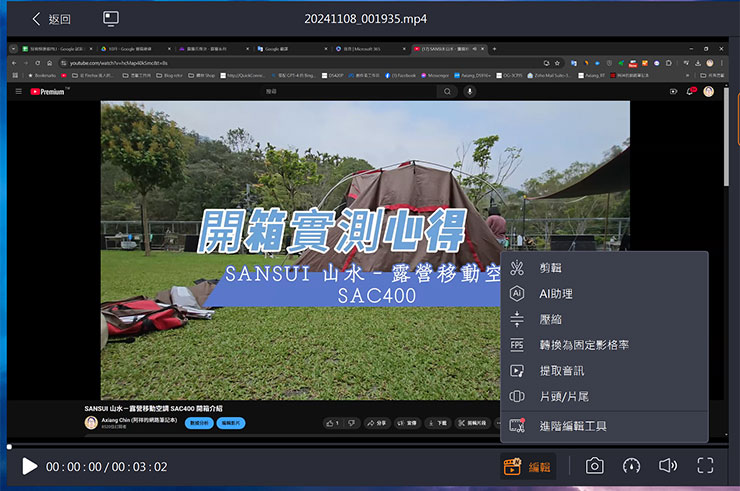Switch to the Google 翻譯 browser tab
This screenshot has width=740, height=491.
(290, 49)
